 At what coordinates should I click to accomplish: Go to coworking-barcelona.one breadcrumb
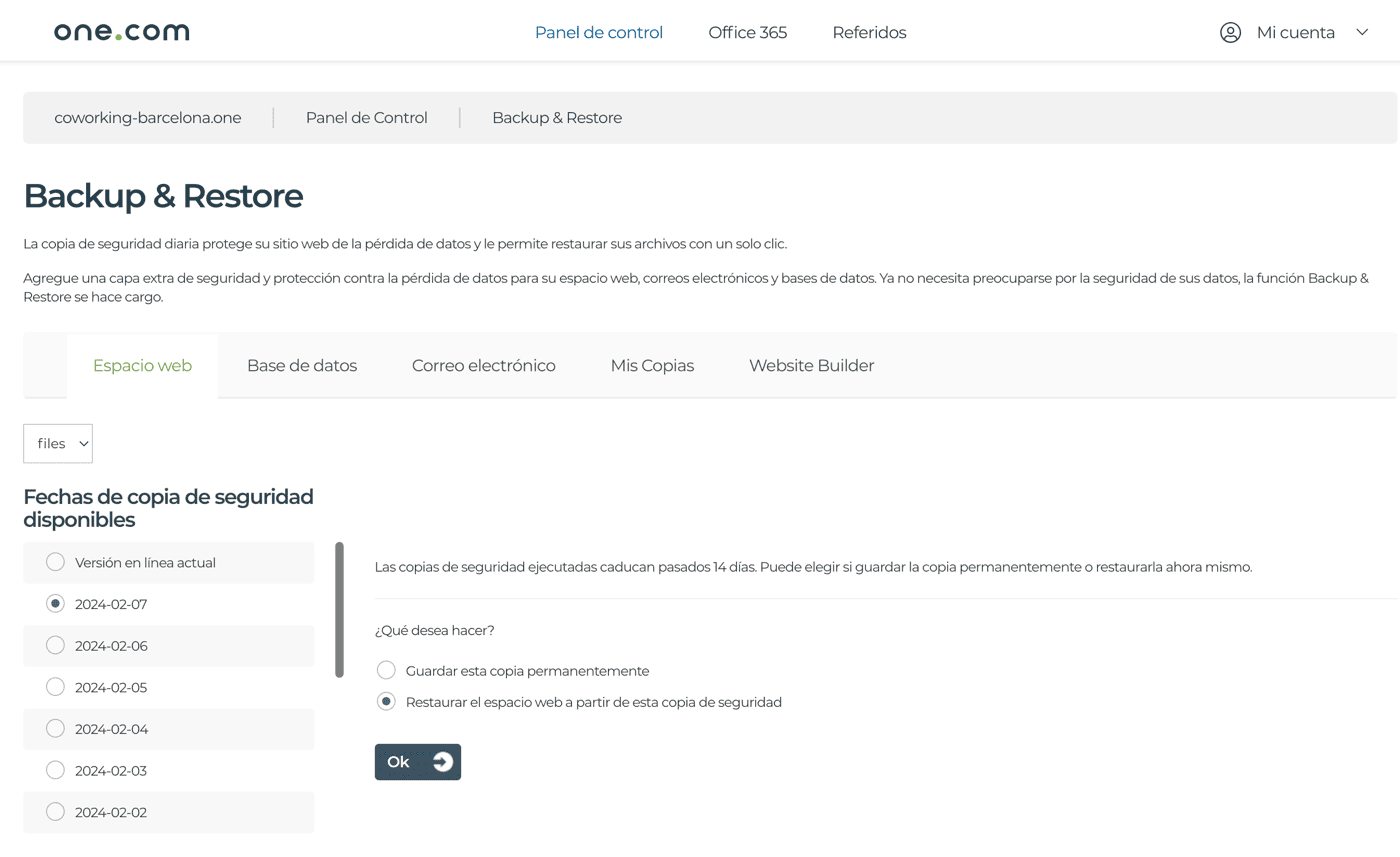click(148, 117)
